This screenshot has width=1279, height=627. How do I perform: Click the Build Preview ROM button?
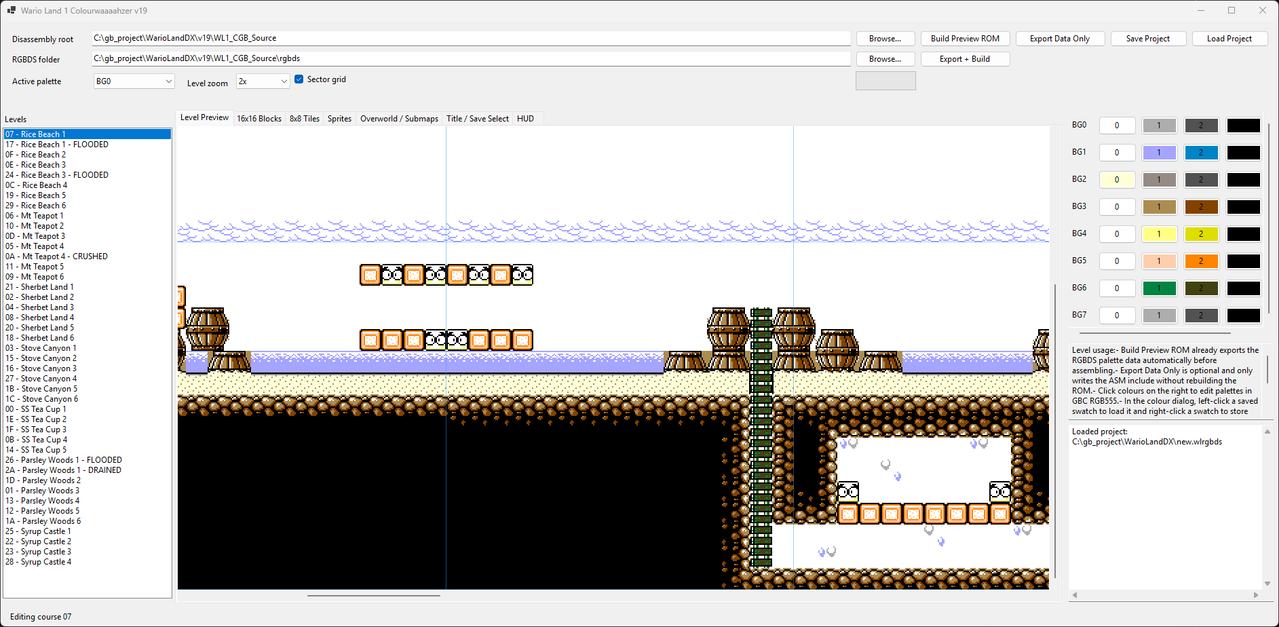pos(964,38)
